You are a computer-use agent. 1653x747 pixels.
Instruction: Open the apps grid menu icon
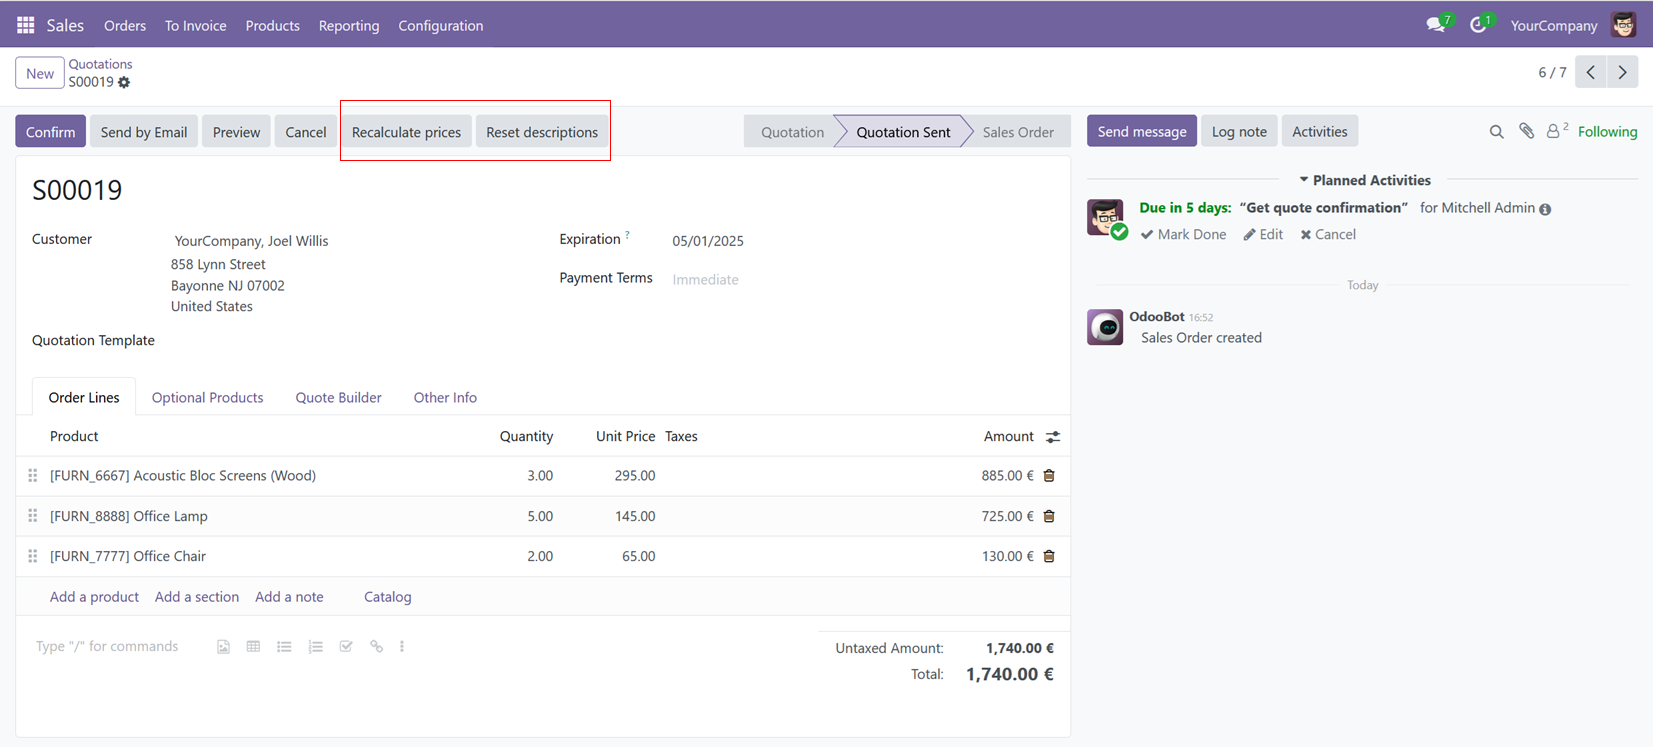(x=26, y=25)
